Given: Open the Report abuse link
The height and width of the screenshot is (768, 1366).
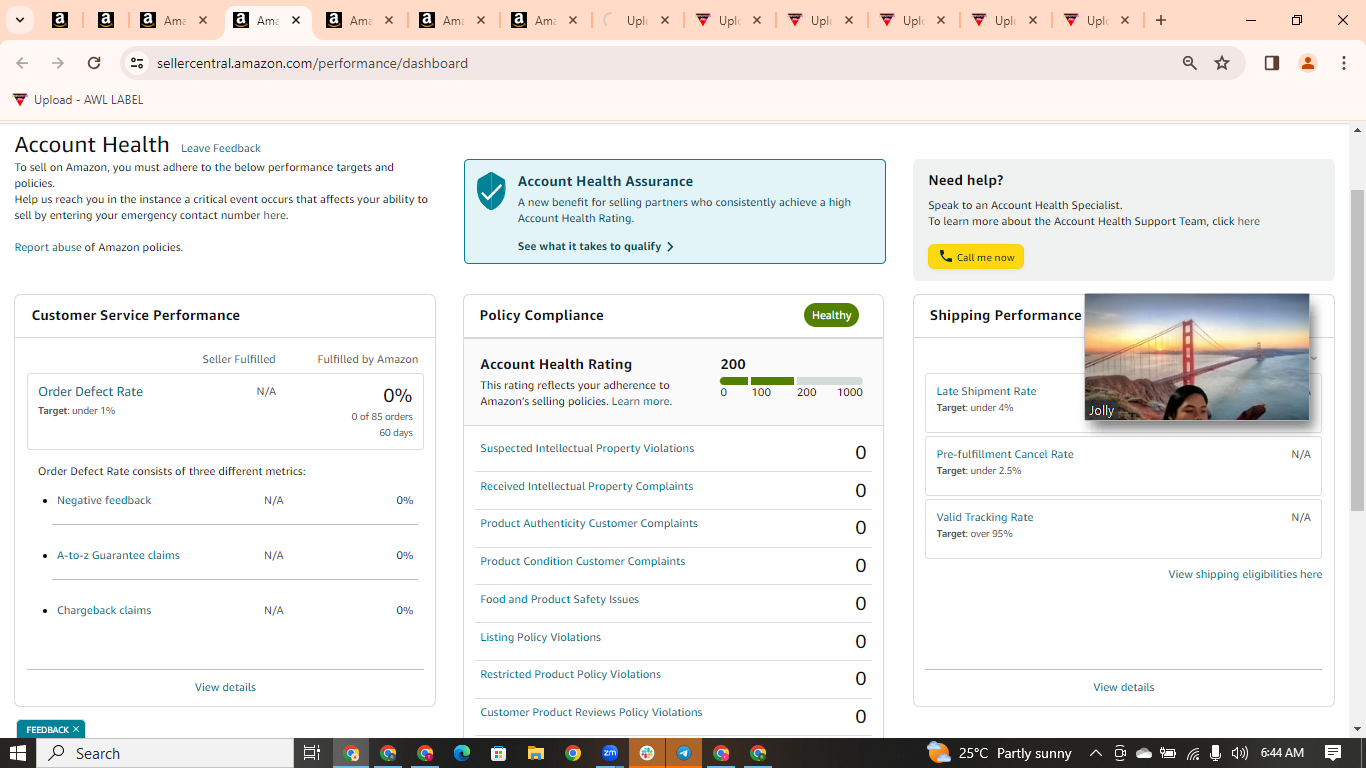Looking at the screenshot, I should 48,247.
